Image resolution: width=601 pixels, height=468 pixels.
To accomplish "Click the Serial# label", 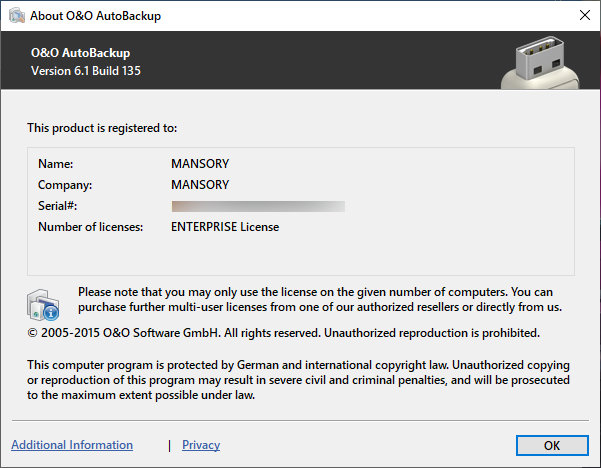I will (58, 206).
